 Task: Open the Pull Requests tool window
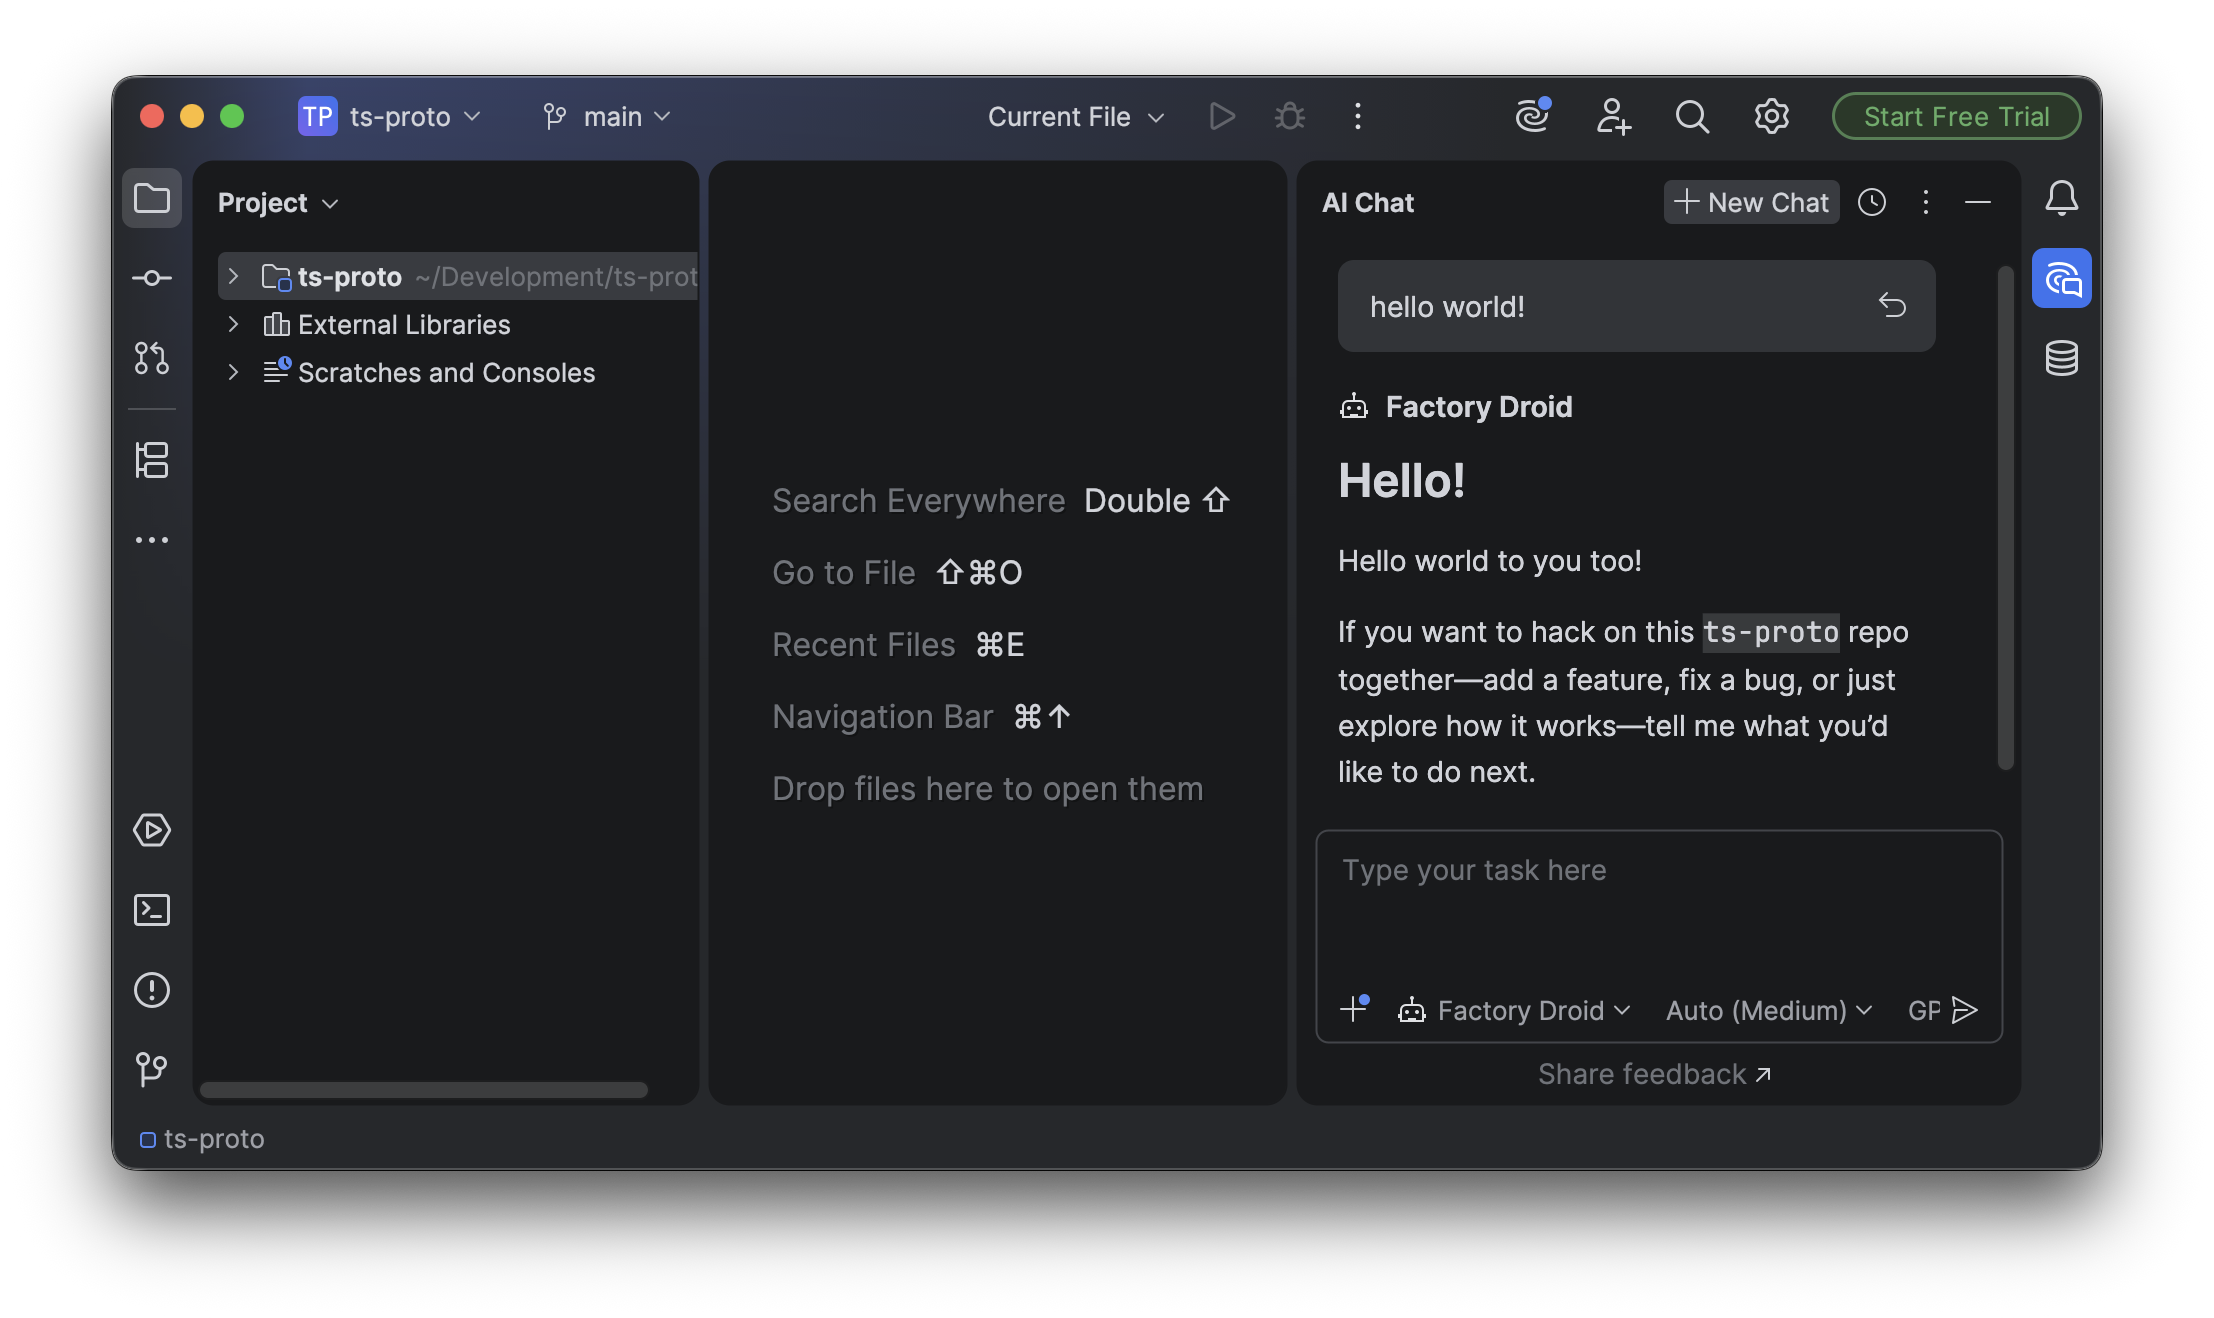tap(152, 360)
